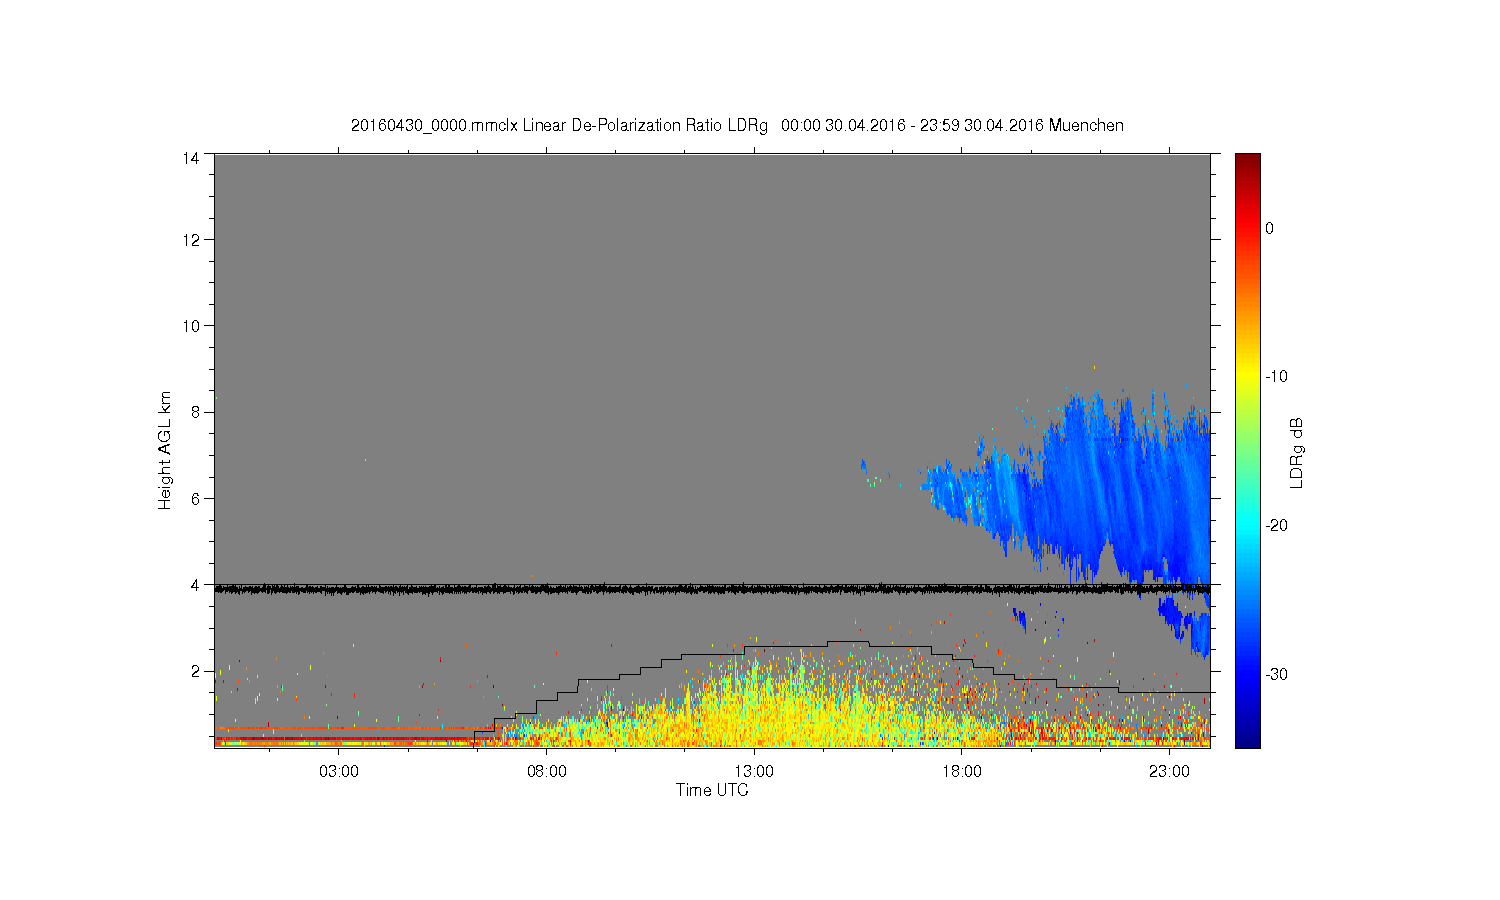Viewport: 1500px width, 900px height.
Task: Click the 18:00 time tick label
Action: (x=962, y=772)
